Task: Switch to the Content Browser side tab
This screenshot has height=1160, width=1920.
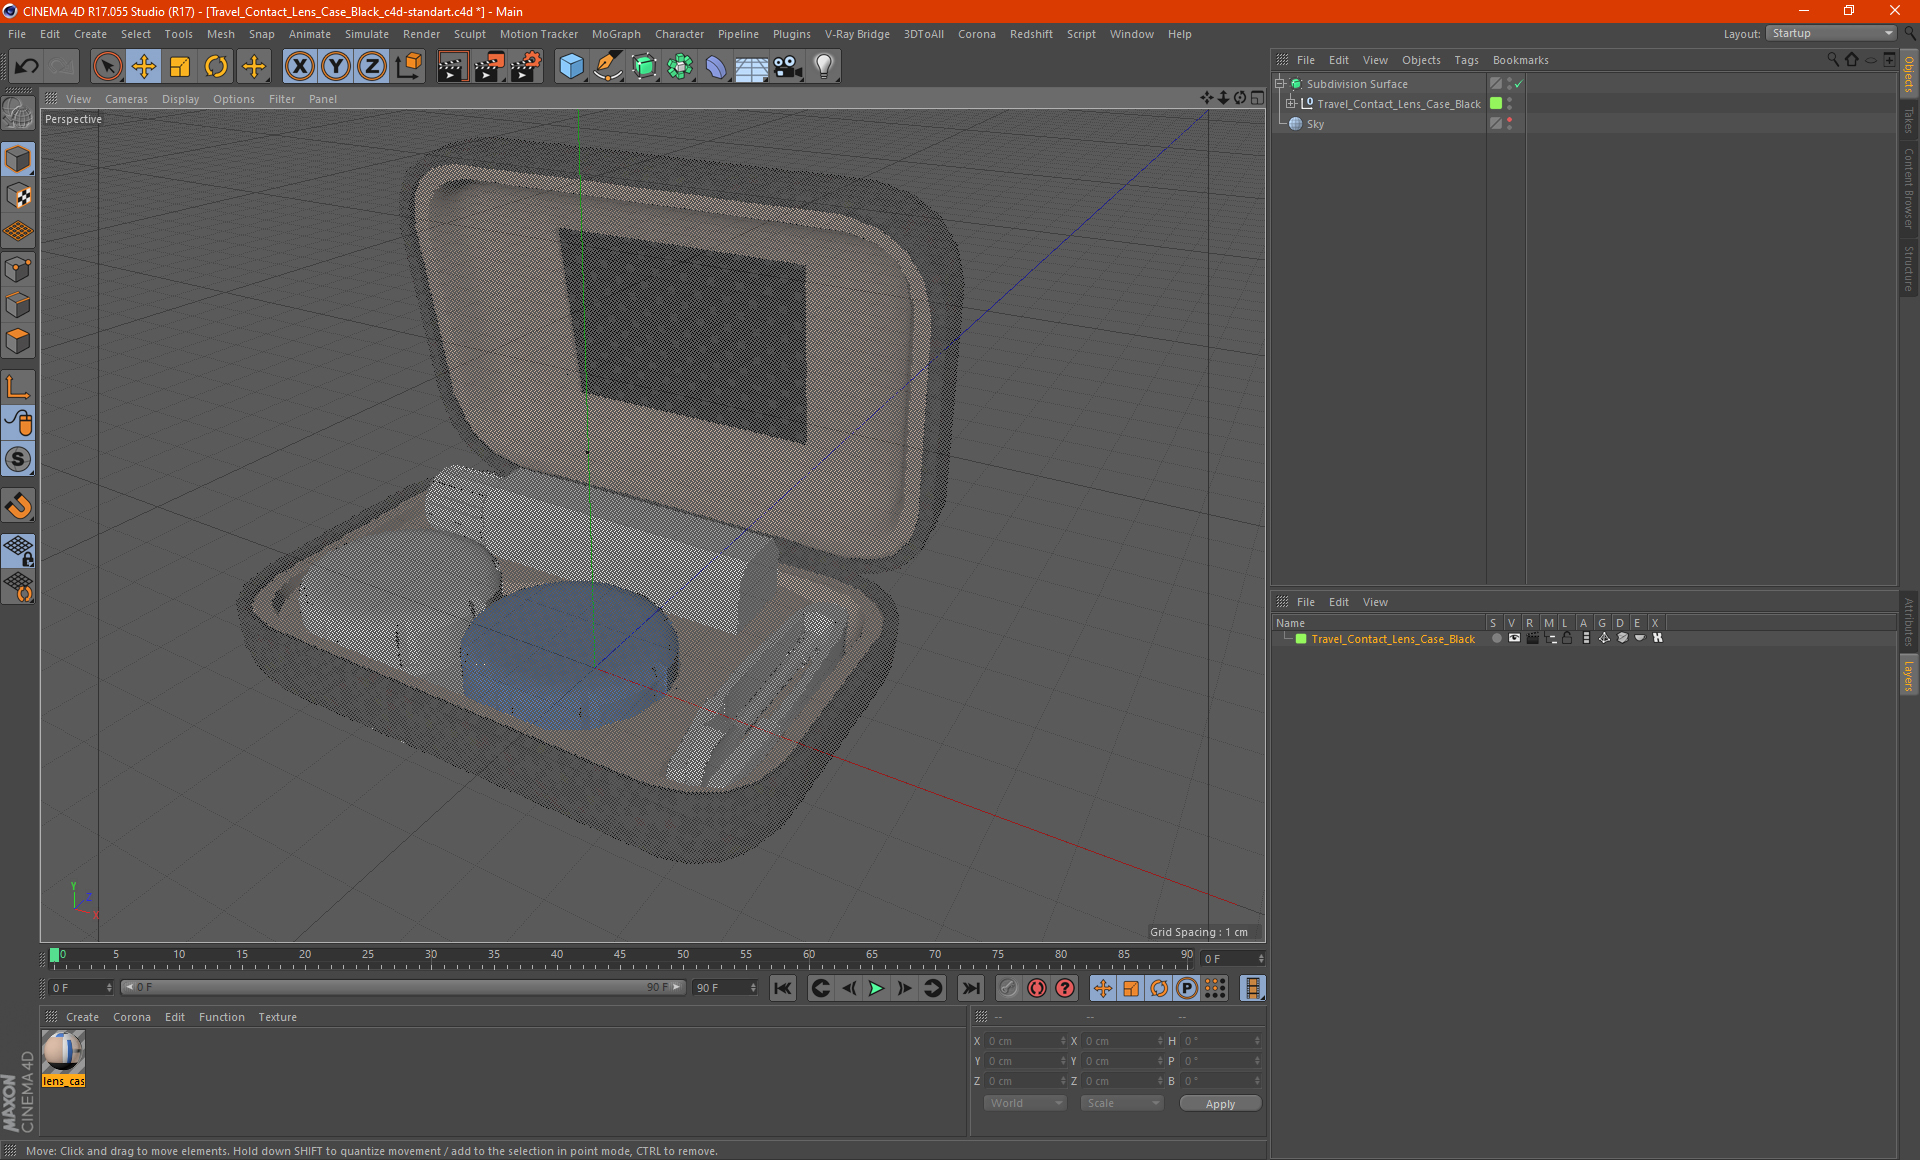Action: pyautogui.click(x=1908, y=188)
